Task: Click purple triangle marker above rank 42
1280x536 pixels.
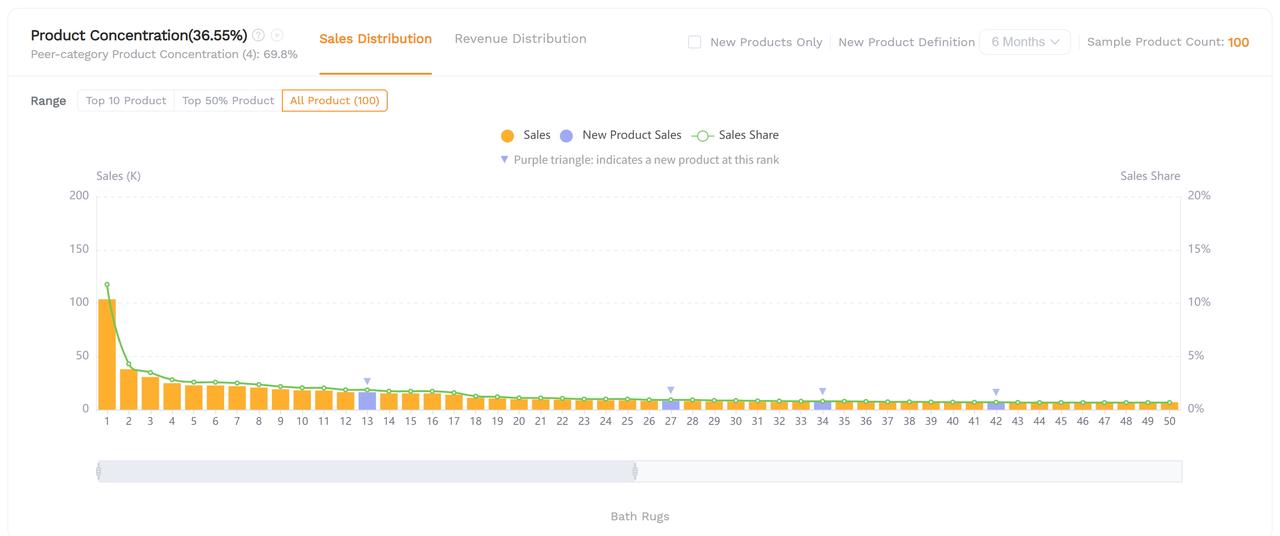Action: click(x=996, y=392)
